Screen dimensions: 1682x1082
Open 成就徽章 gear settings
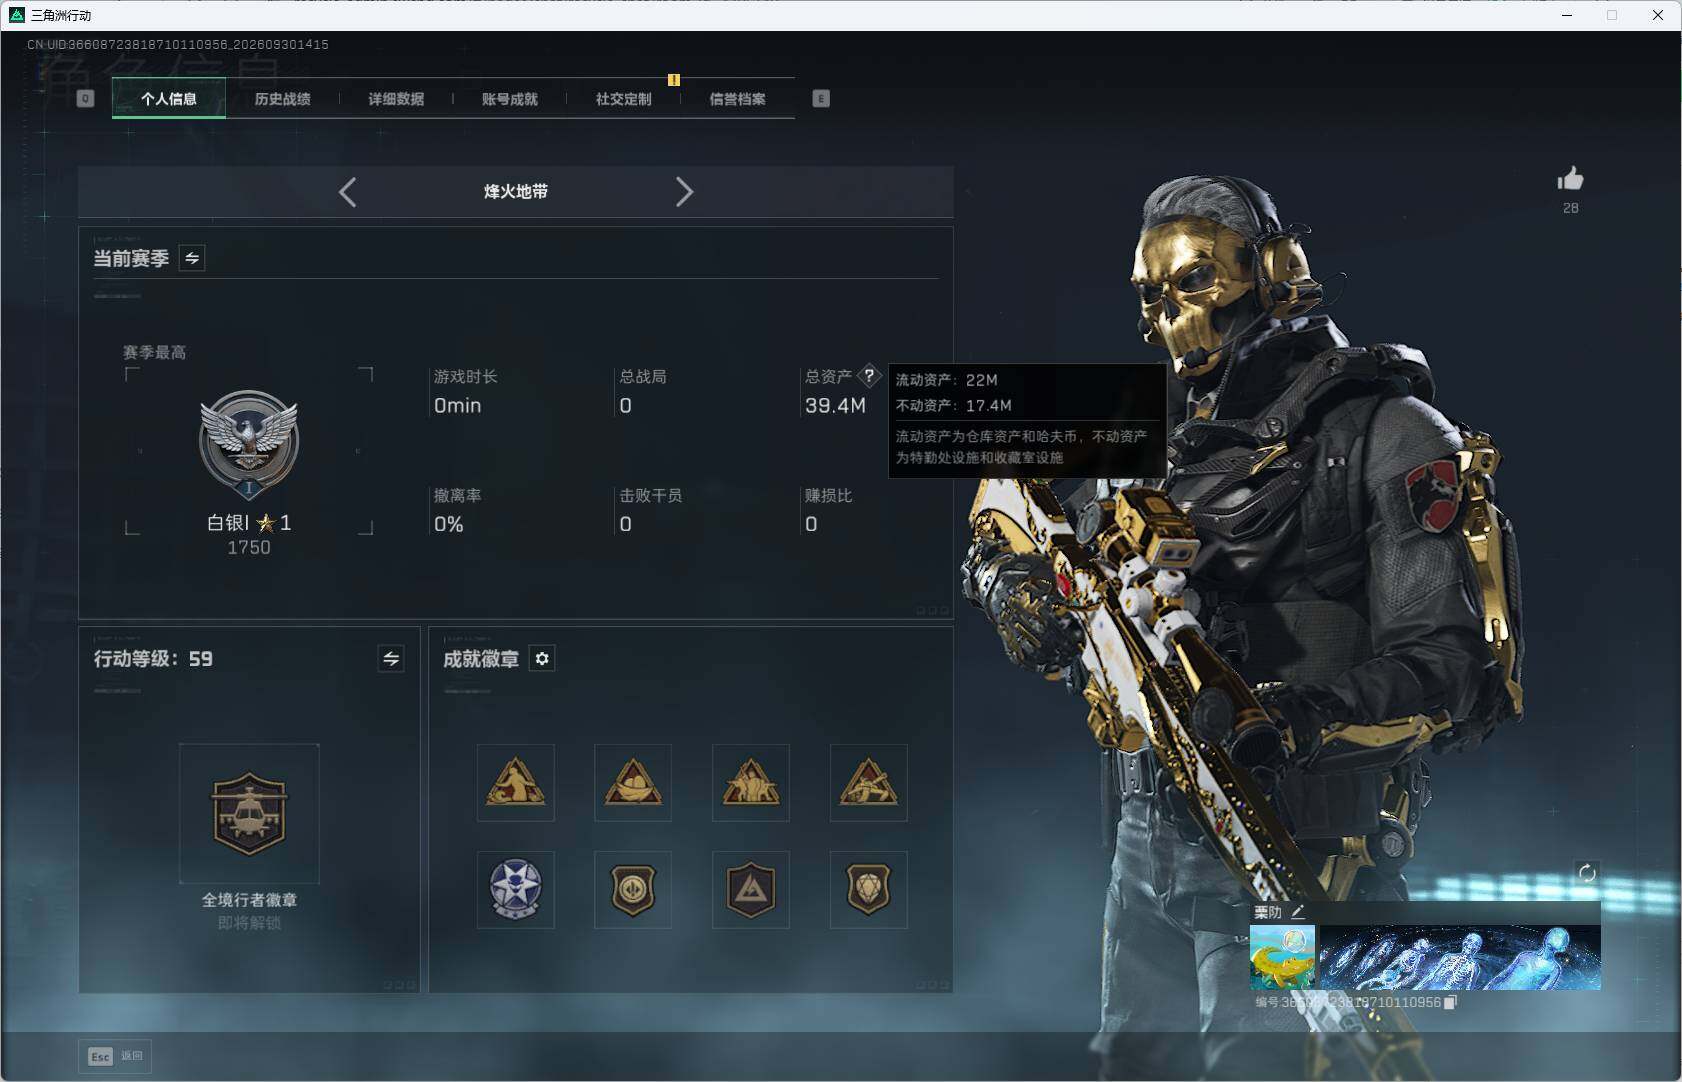point(542,658)
